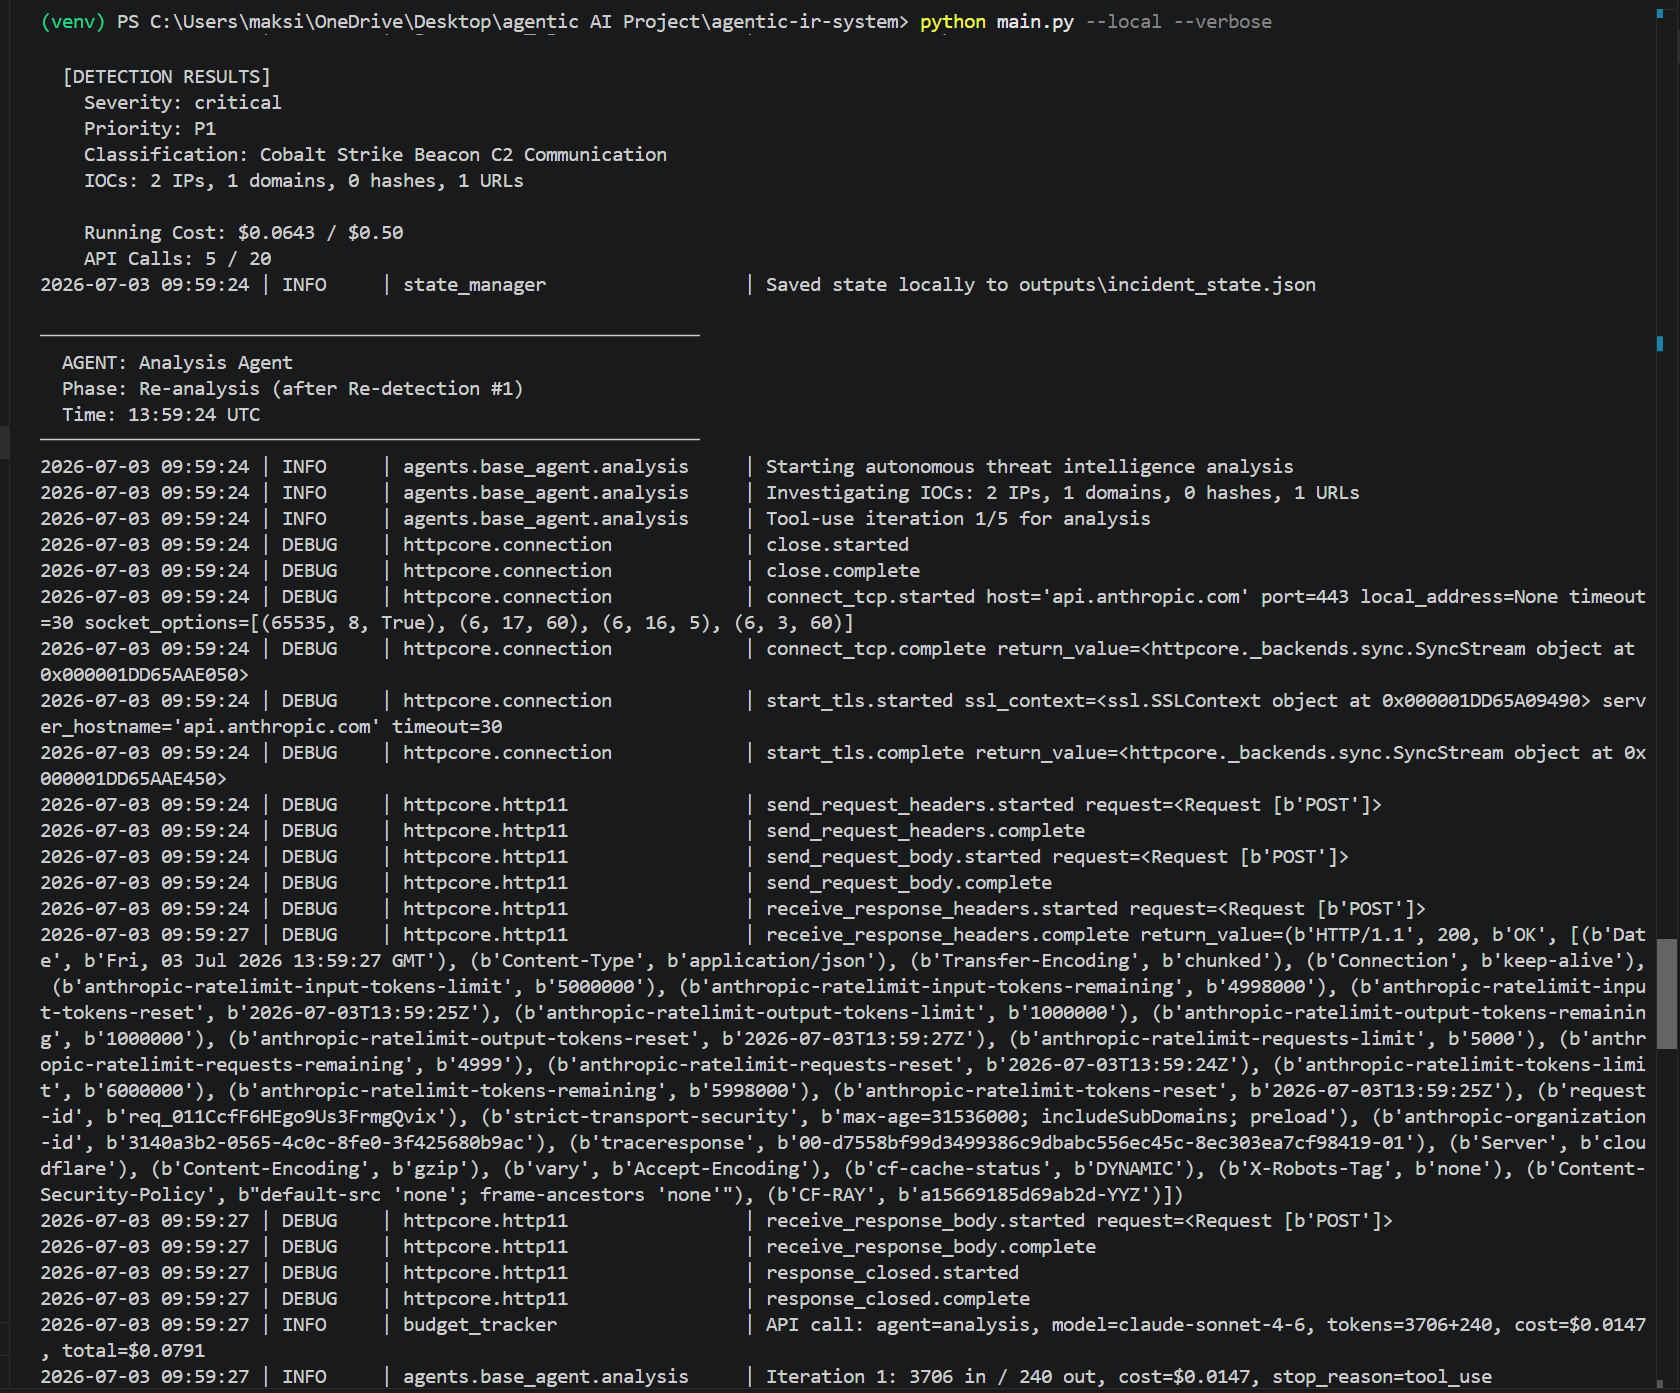Click the Severity: critical line
The image size is (1680, 1393).
click(x=183, y=103)
